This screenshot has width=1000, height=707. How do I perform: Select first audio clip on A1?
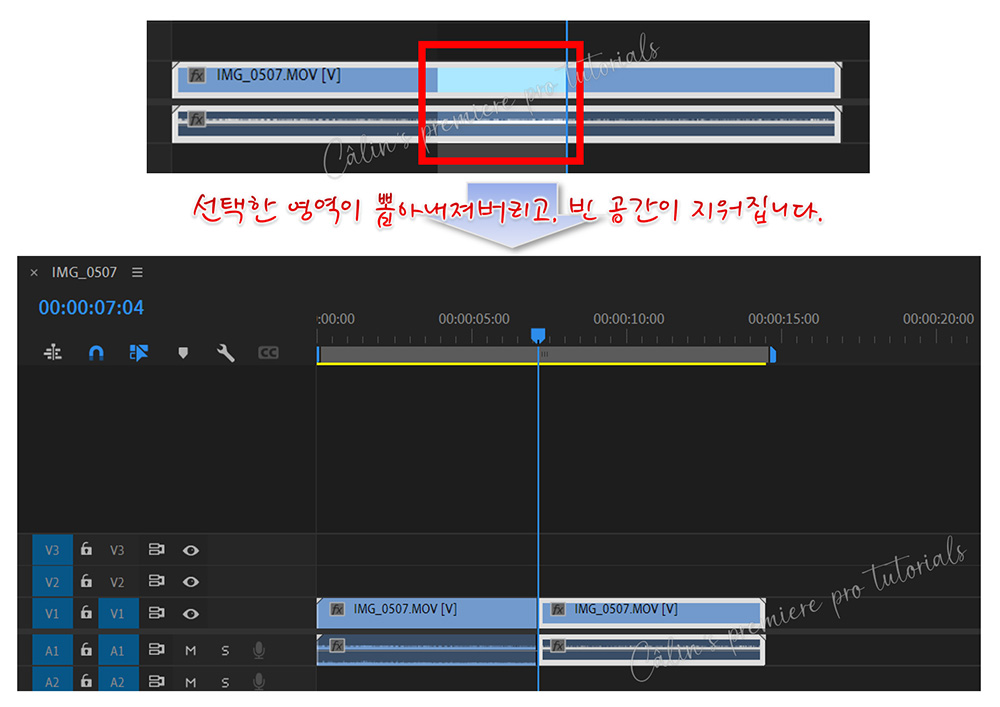tap(427, 650)
